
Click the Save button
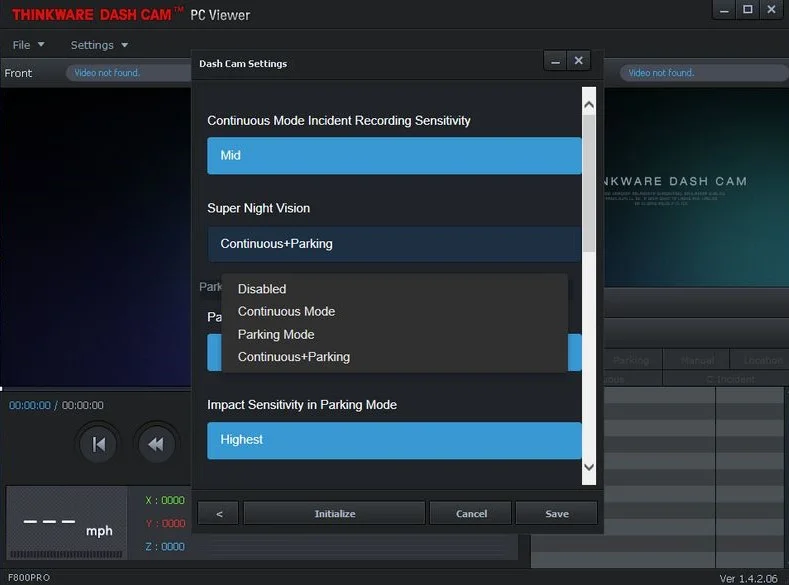[x=556, y=513]
